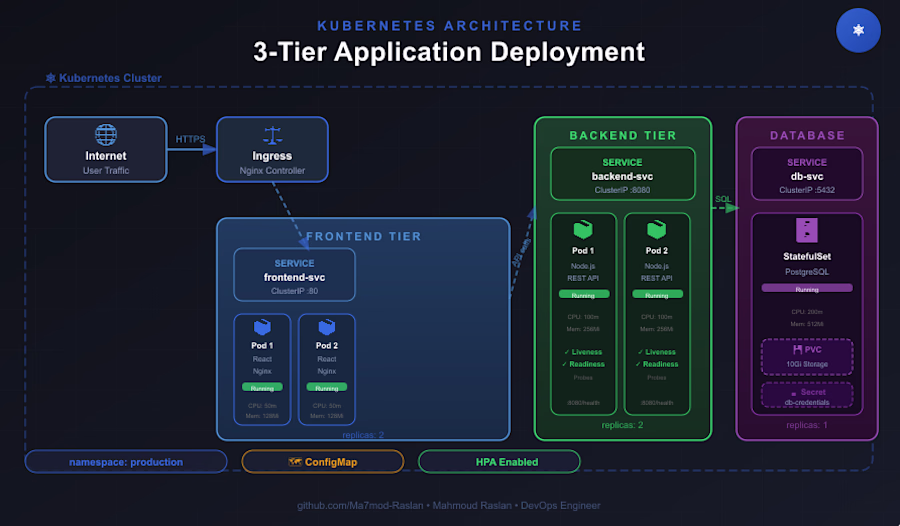The width and height of the screenshot is (900, 526).
Task: Click the backend-svc service name
Action: pos(622,176)
